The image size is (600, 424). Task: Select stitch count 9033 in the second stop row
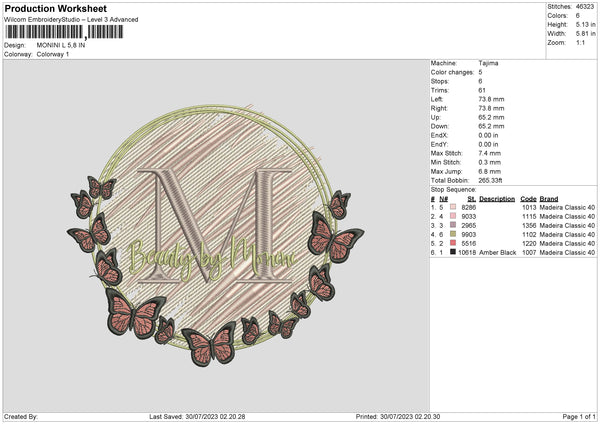pyautogui.click(x=469, y=216)
